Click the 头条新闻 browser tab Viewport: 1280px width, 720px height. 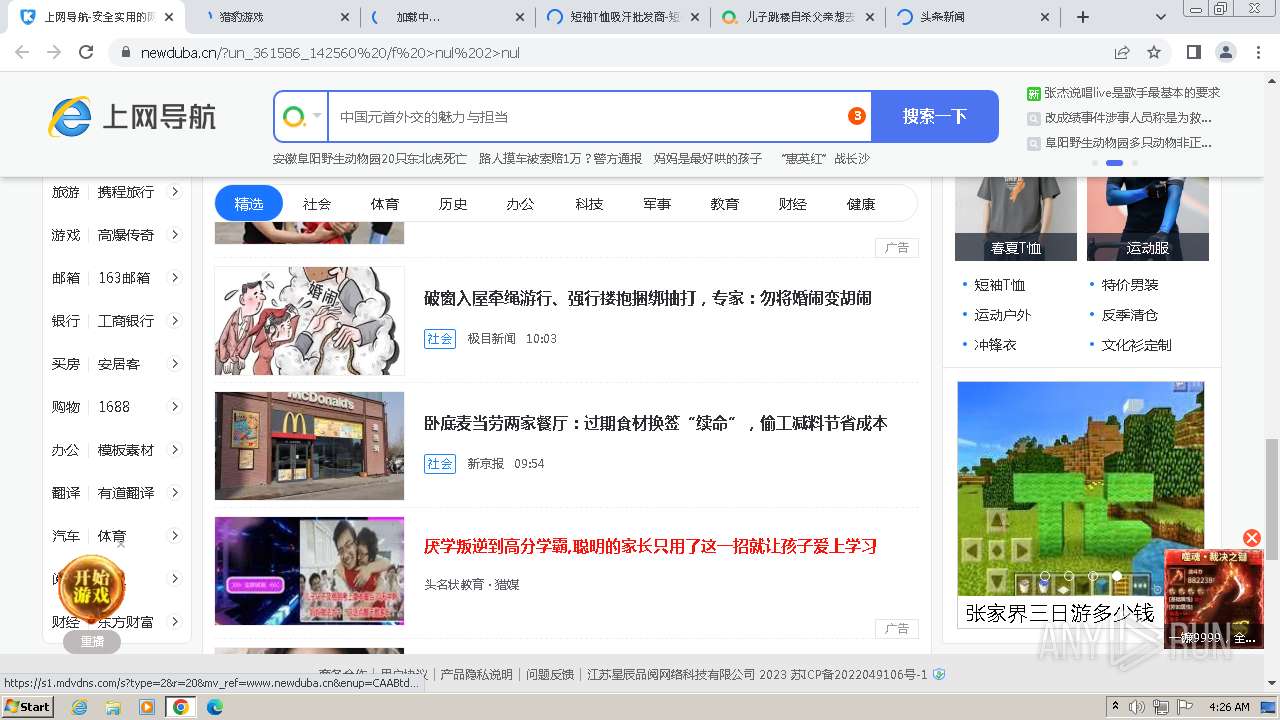click(x=975, y=17)
